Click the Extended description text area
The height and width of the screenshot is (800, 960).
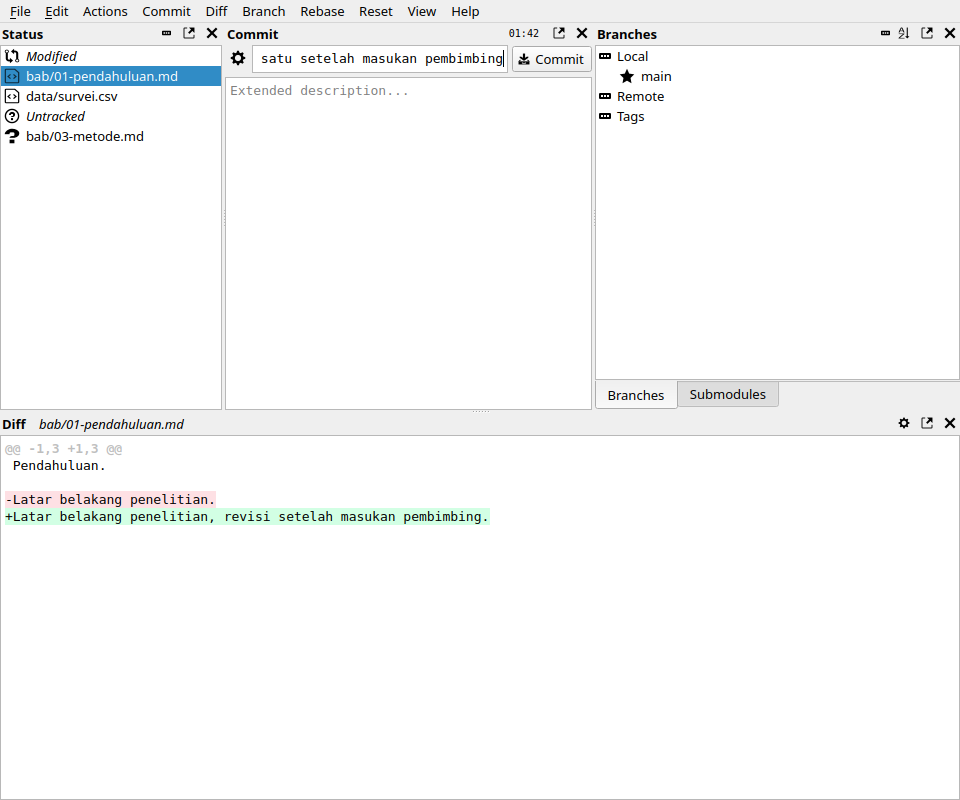click(408, 243)
